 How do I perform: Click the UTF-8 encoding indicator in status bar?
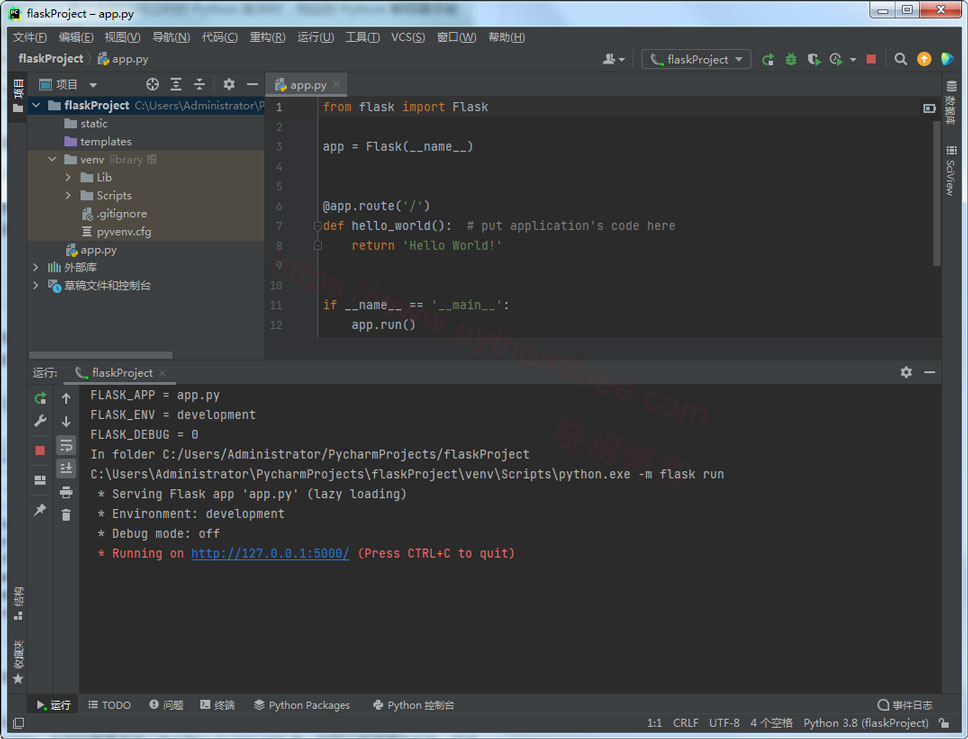pos(724,722)
